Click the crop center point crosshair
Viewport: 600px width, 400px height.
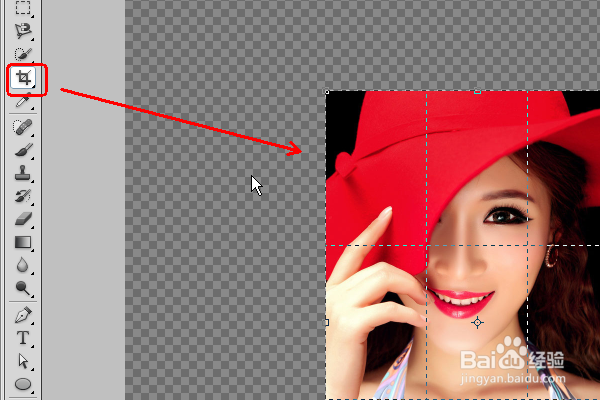pos(477,323)
